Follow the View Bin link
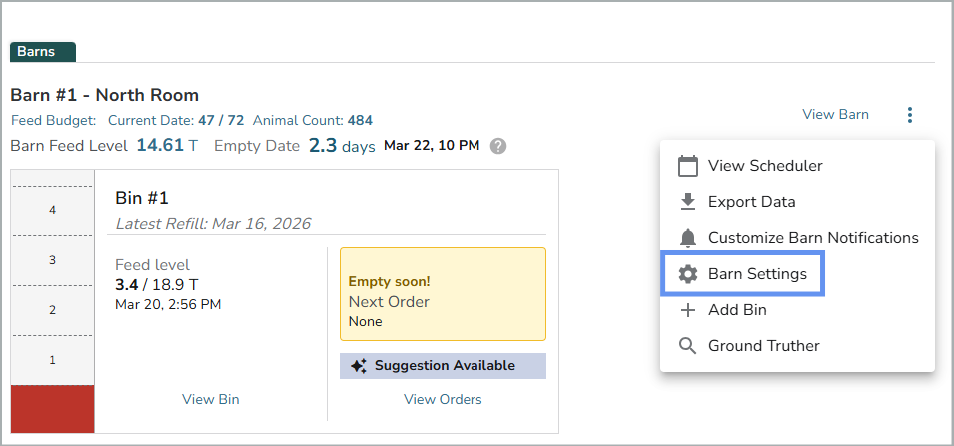The width and height of the screenshot is (954, 446). [x=210, y=400]
